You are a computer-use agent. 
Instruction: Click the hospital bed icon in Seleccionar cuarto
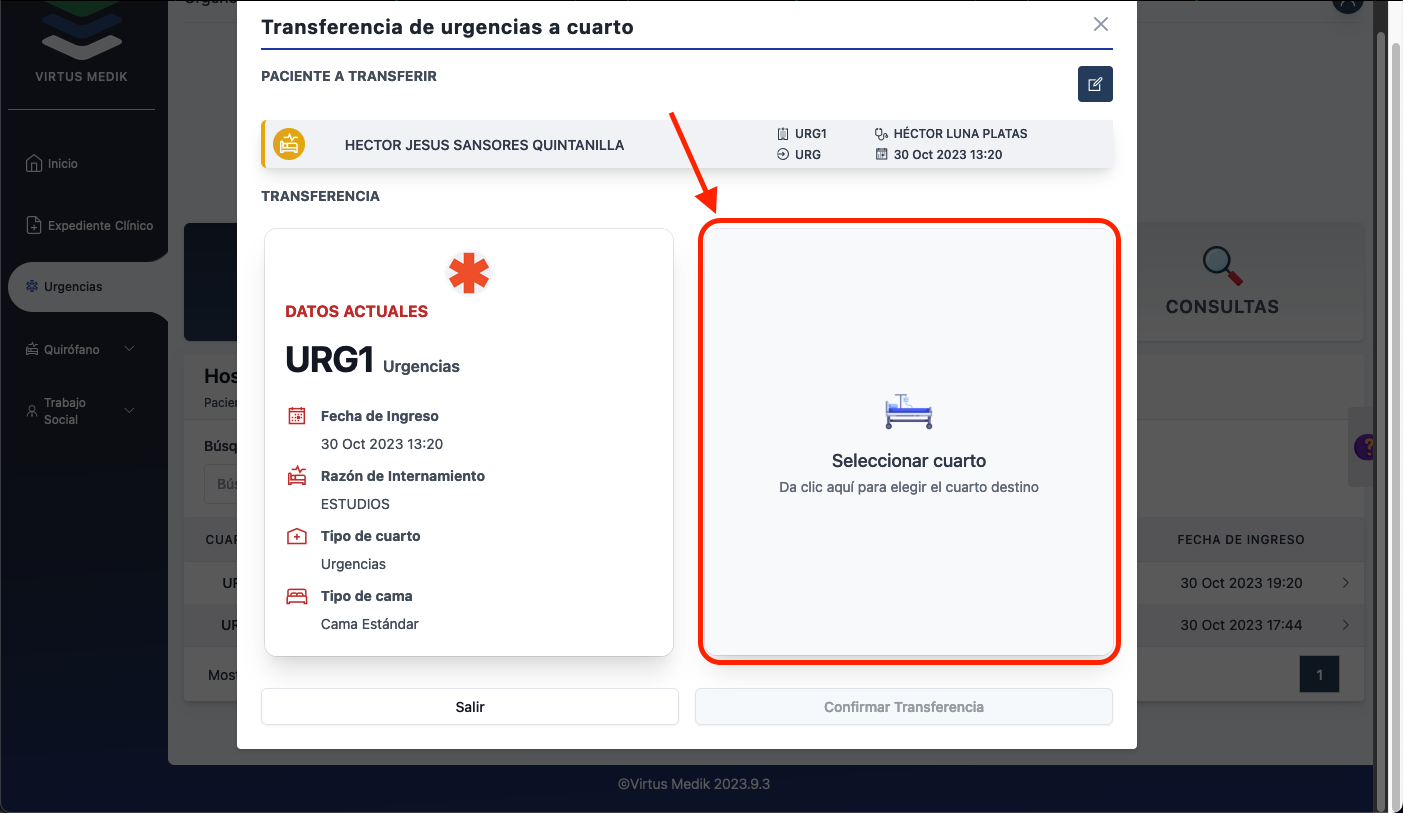point(908,411)
